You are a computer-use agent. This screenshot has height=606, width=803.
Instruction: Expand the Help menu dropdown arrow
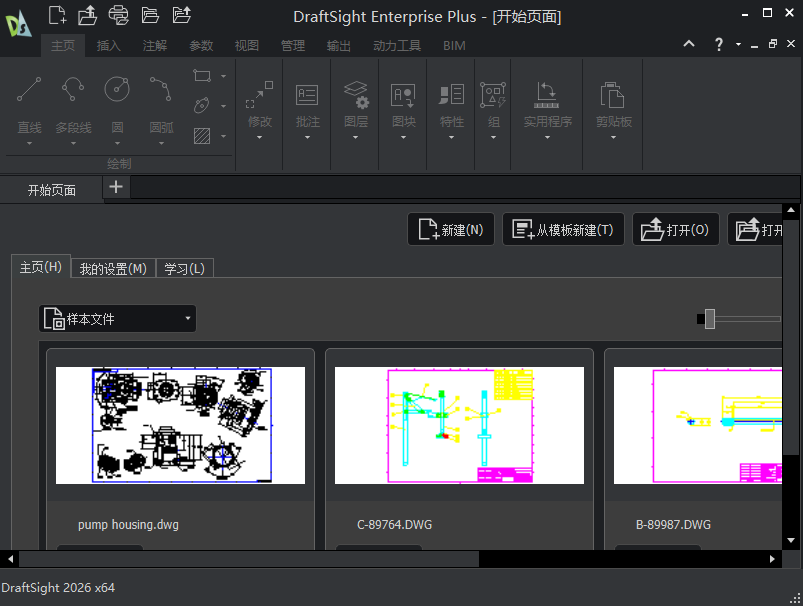pyautogui.click(x=738, y=45)
